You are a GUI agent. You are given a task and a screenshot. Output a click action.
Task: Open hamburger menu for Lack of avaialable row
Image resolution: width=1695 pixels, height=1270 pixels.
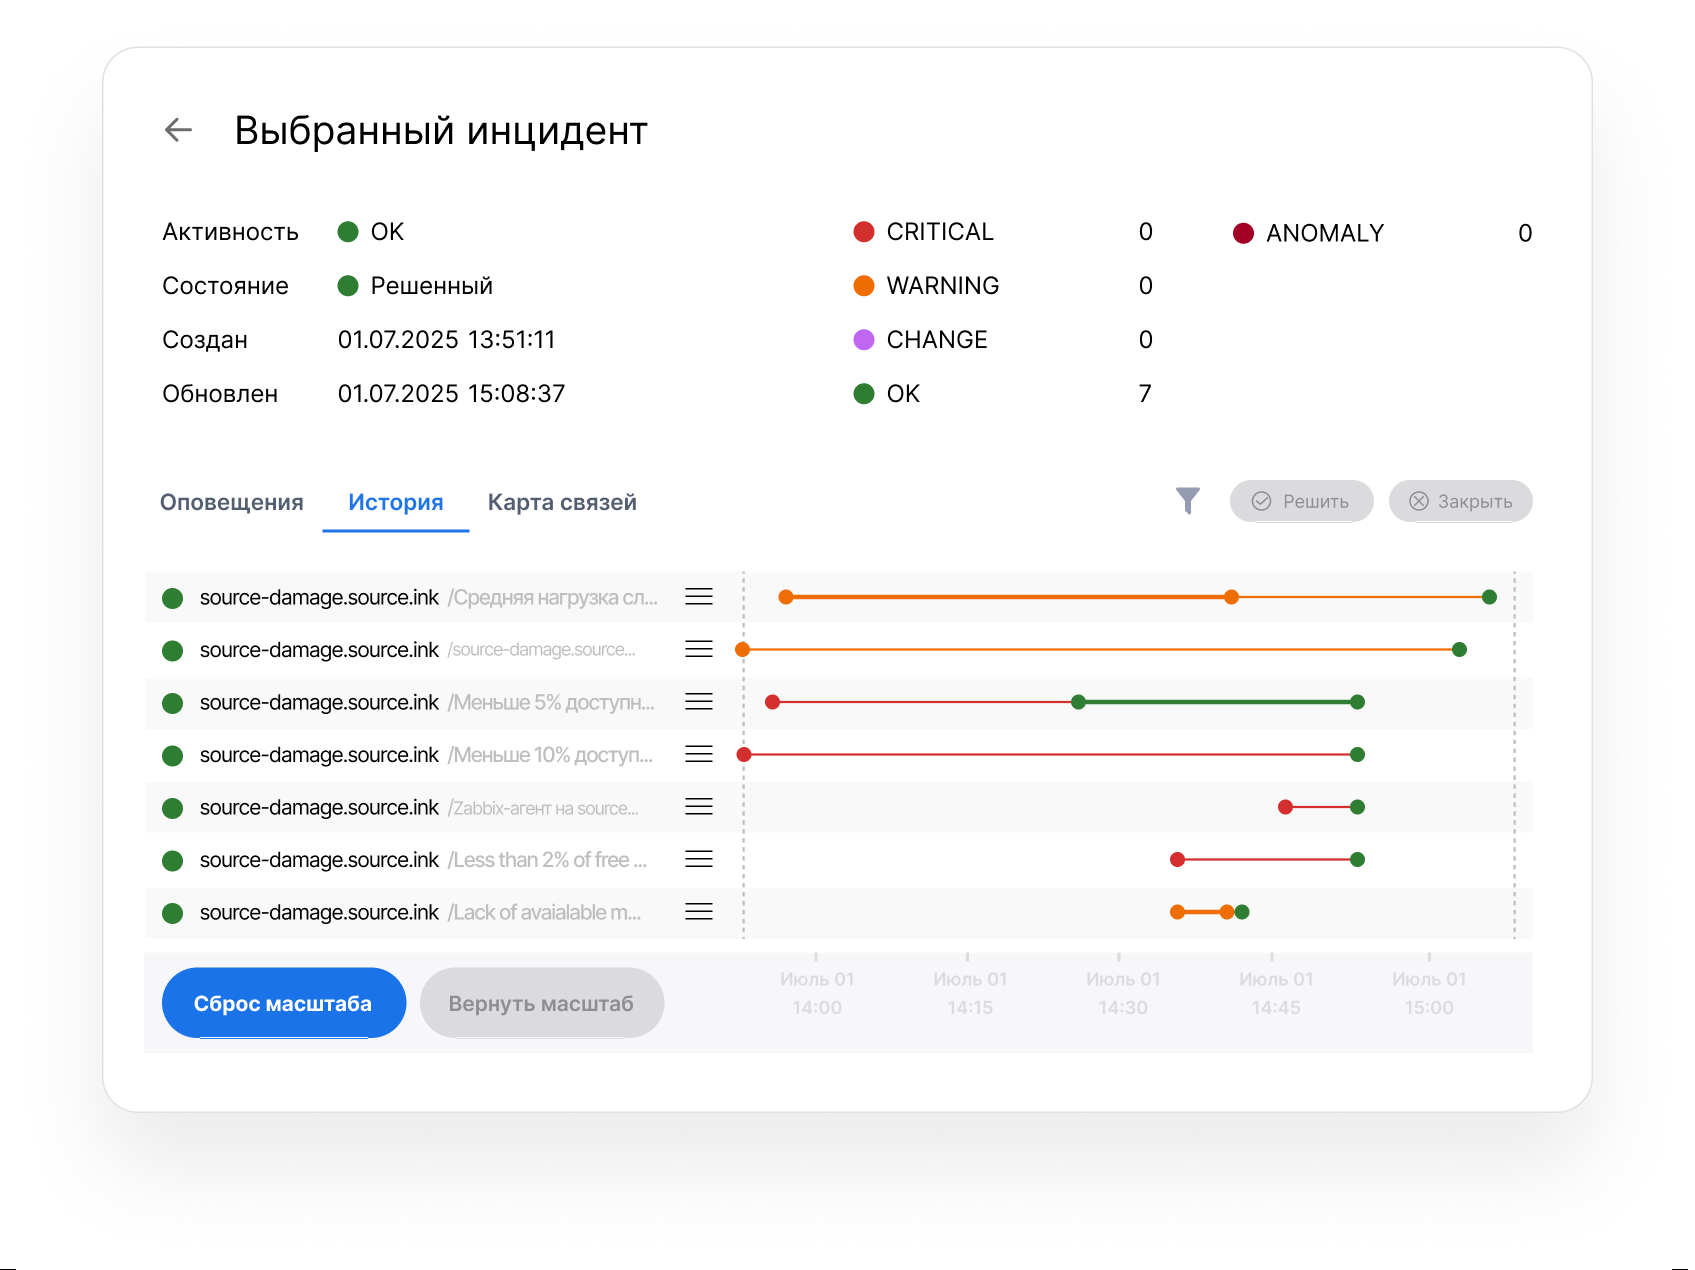[698, 912]
